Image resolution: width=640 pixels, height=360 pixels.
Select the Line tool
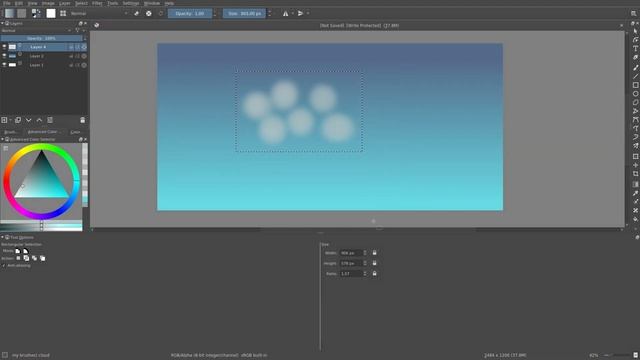[636, 76]
